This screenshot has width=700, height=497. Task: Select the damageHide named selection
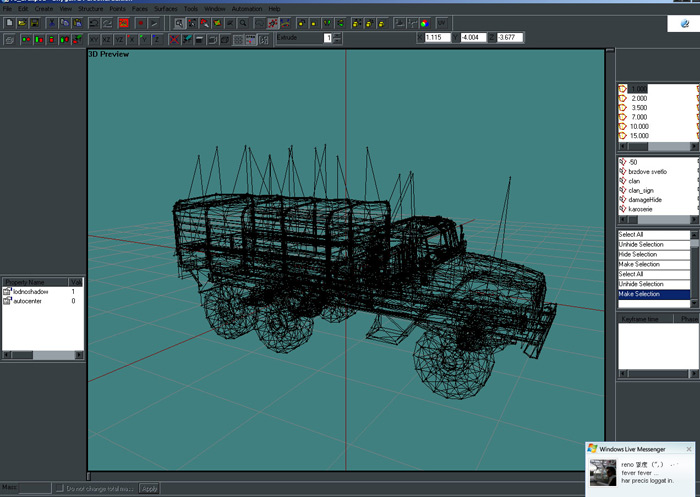[646, 200]
